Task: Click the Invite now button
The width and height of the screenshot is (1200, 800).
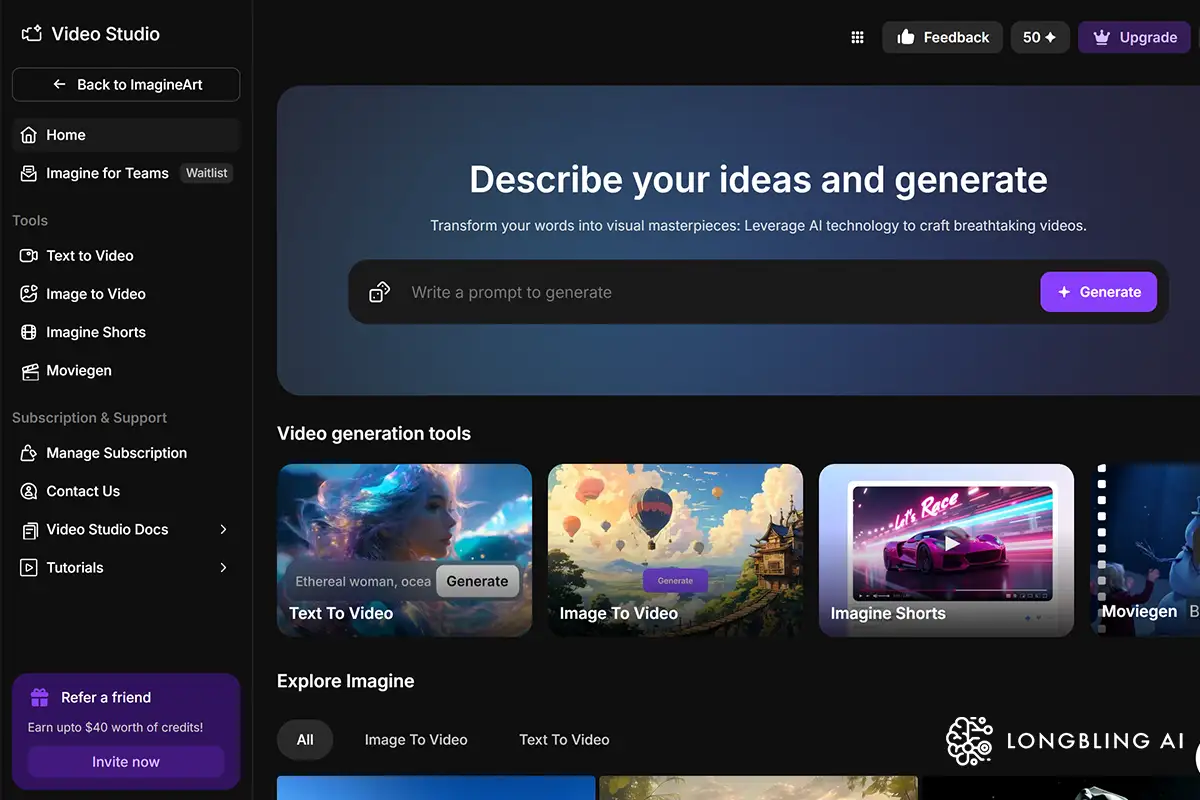Action: [126, 762]
